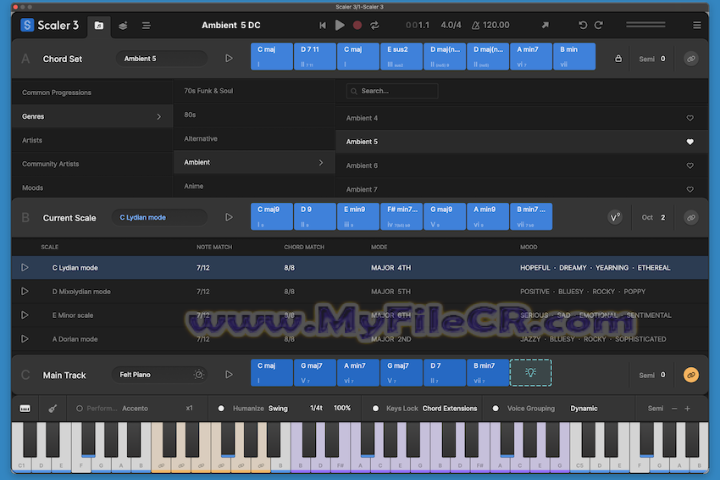Select the Moods category
The height and width of the screenshot is (480, 720).
tap(92, 187)
